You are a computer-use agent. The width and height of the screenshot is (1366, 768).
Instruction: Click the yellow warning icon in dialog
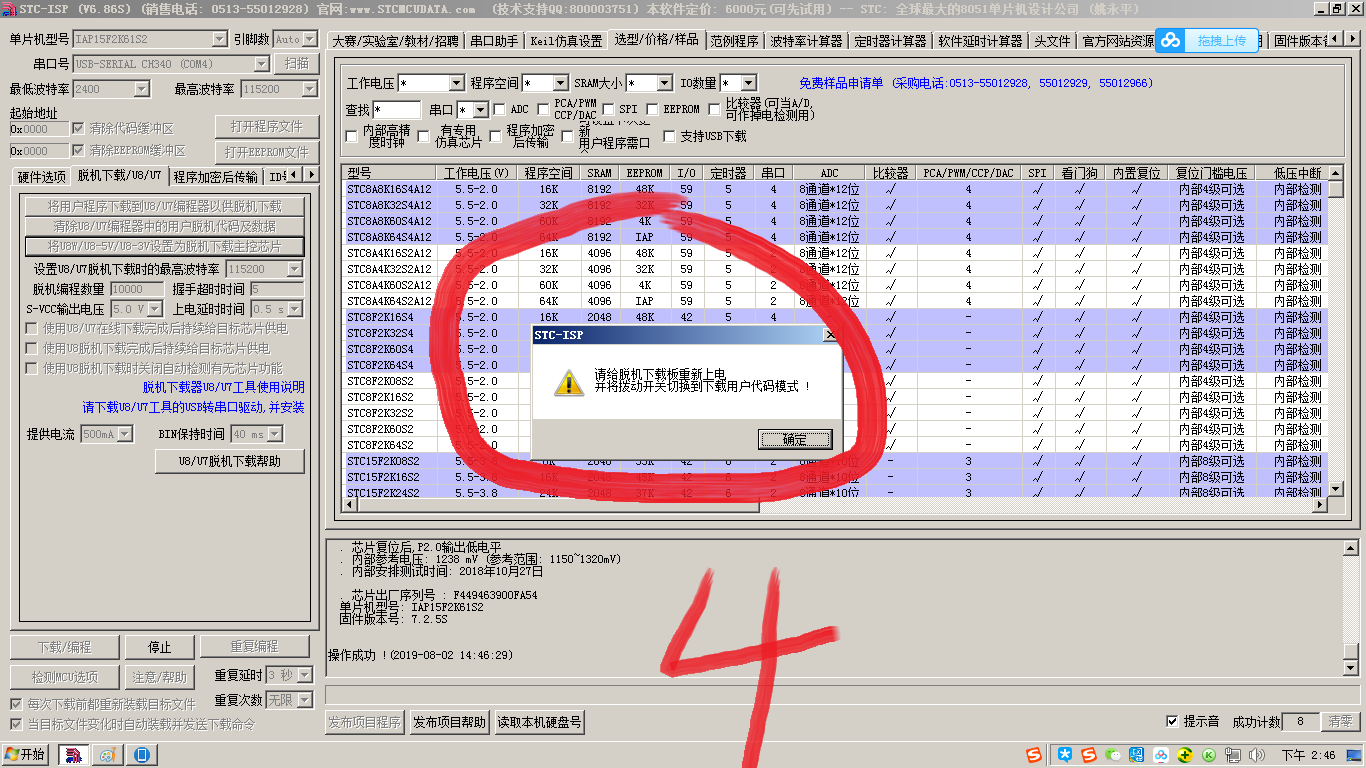[569, 382]
